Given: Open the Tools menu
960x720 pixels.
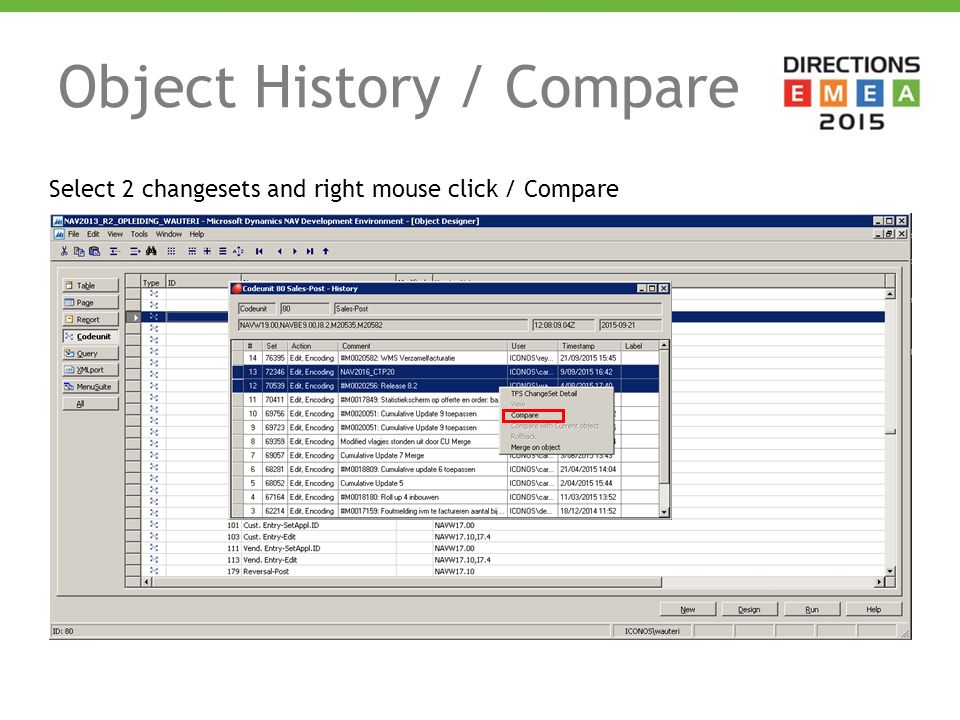Looking at the screenshot, I should [x=139, y=234].
